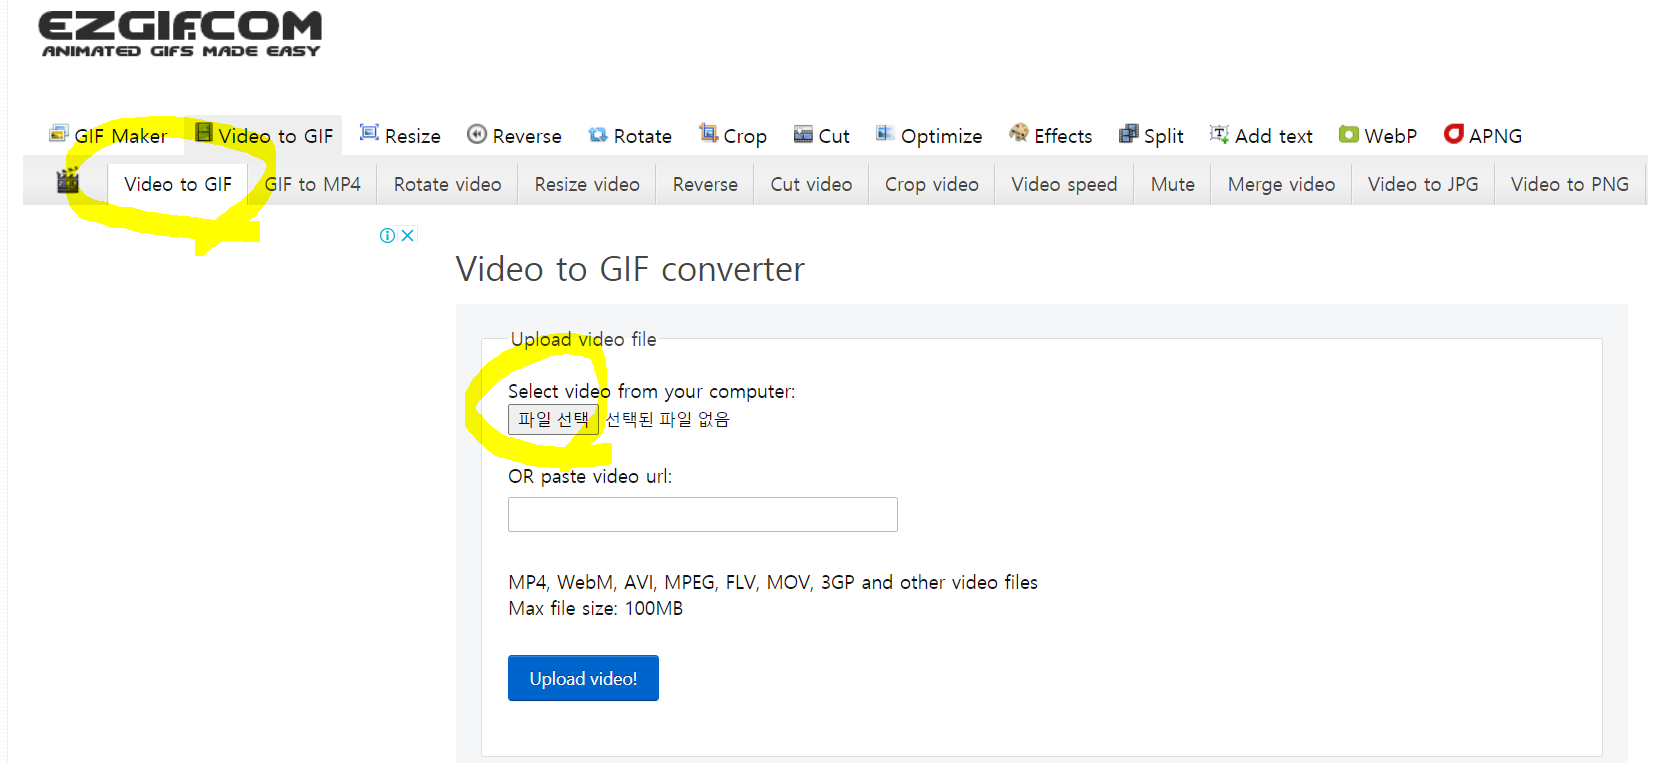1661x763 pixels.
Task: Click the GIF Maker icon
Action: coord(58,134)
